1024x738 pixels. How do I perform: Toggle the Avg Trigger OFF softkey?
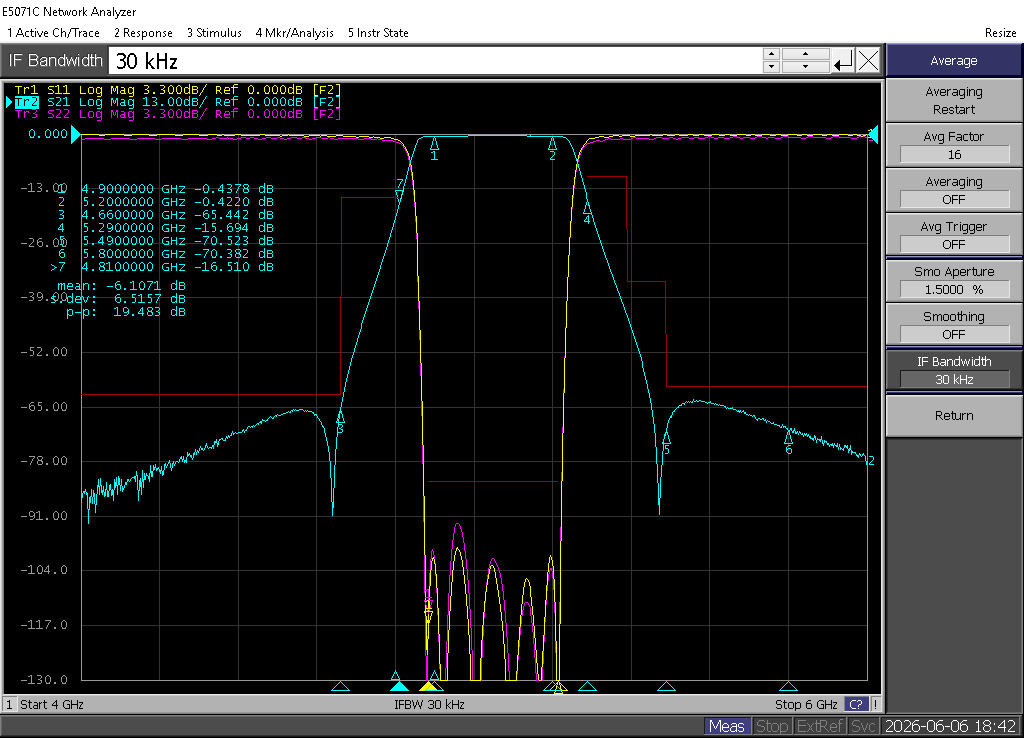(x=953, y=236)
